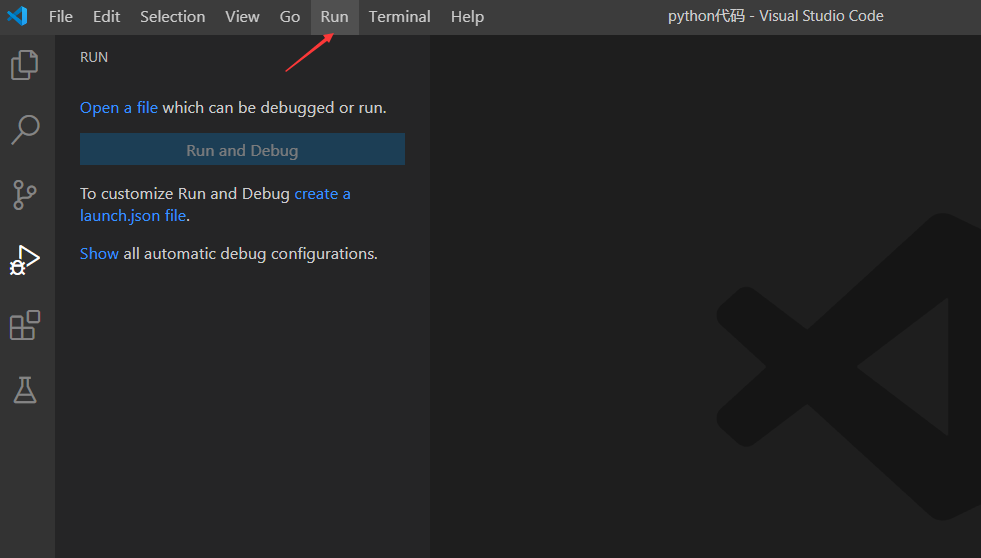
Task: Open the Edit menu
Action: 106,17
